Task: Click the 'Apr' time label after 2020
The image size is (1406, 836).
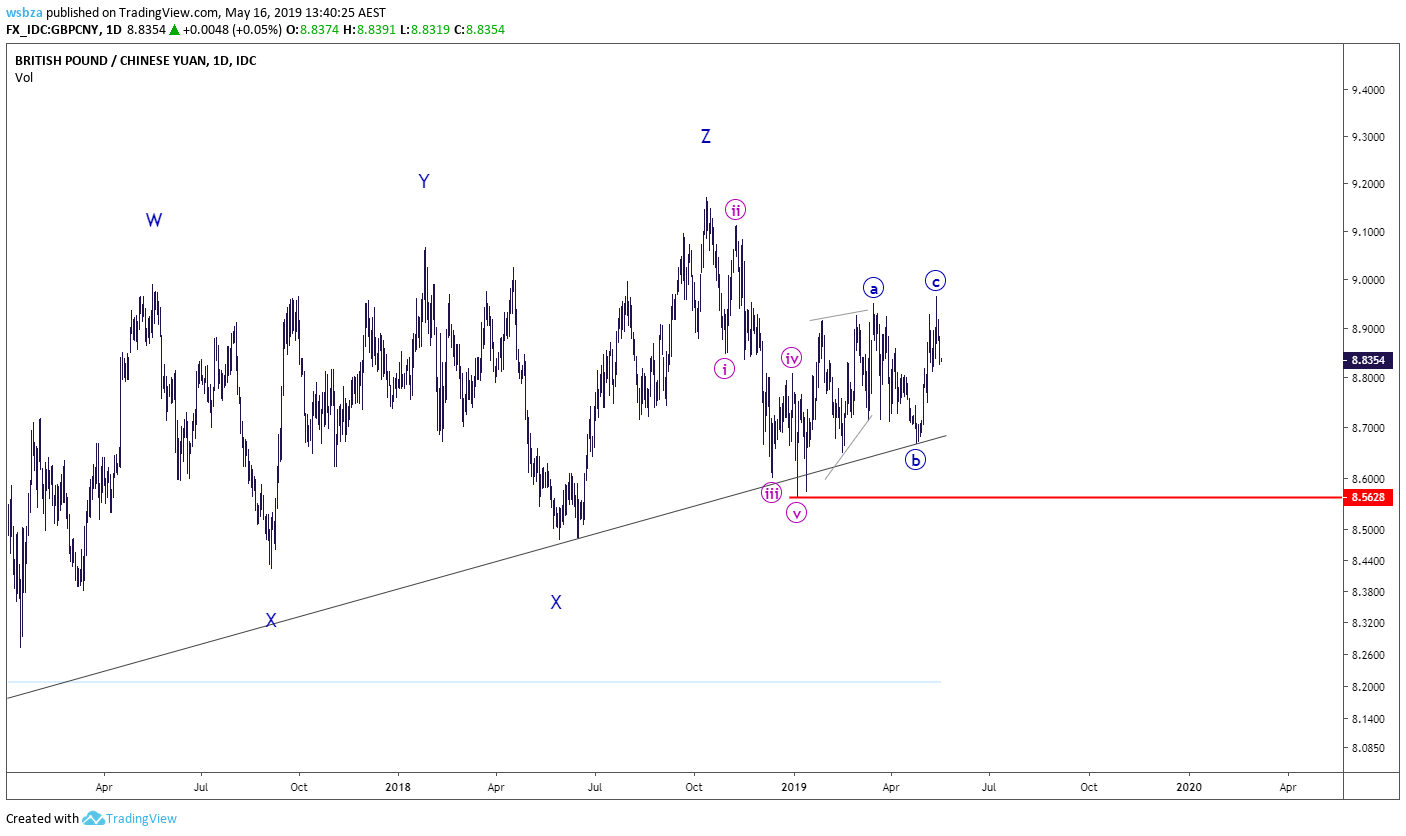Action: pyautogui.click(x=1288, y=787)
